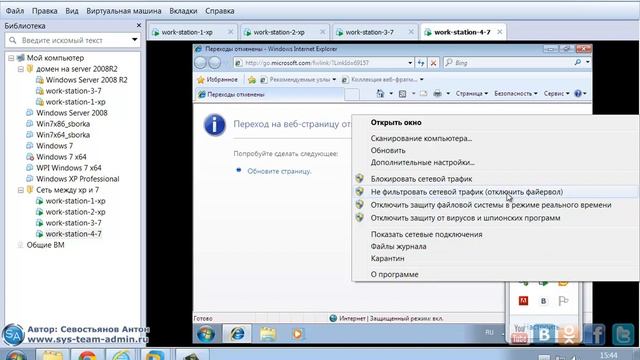Open the Виртуальная машина menu
The width and height of the screenshot is (640, 360).
[x=124, y=11]
